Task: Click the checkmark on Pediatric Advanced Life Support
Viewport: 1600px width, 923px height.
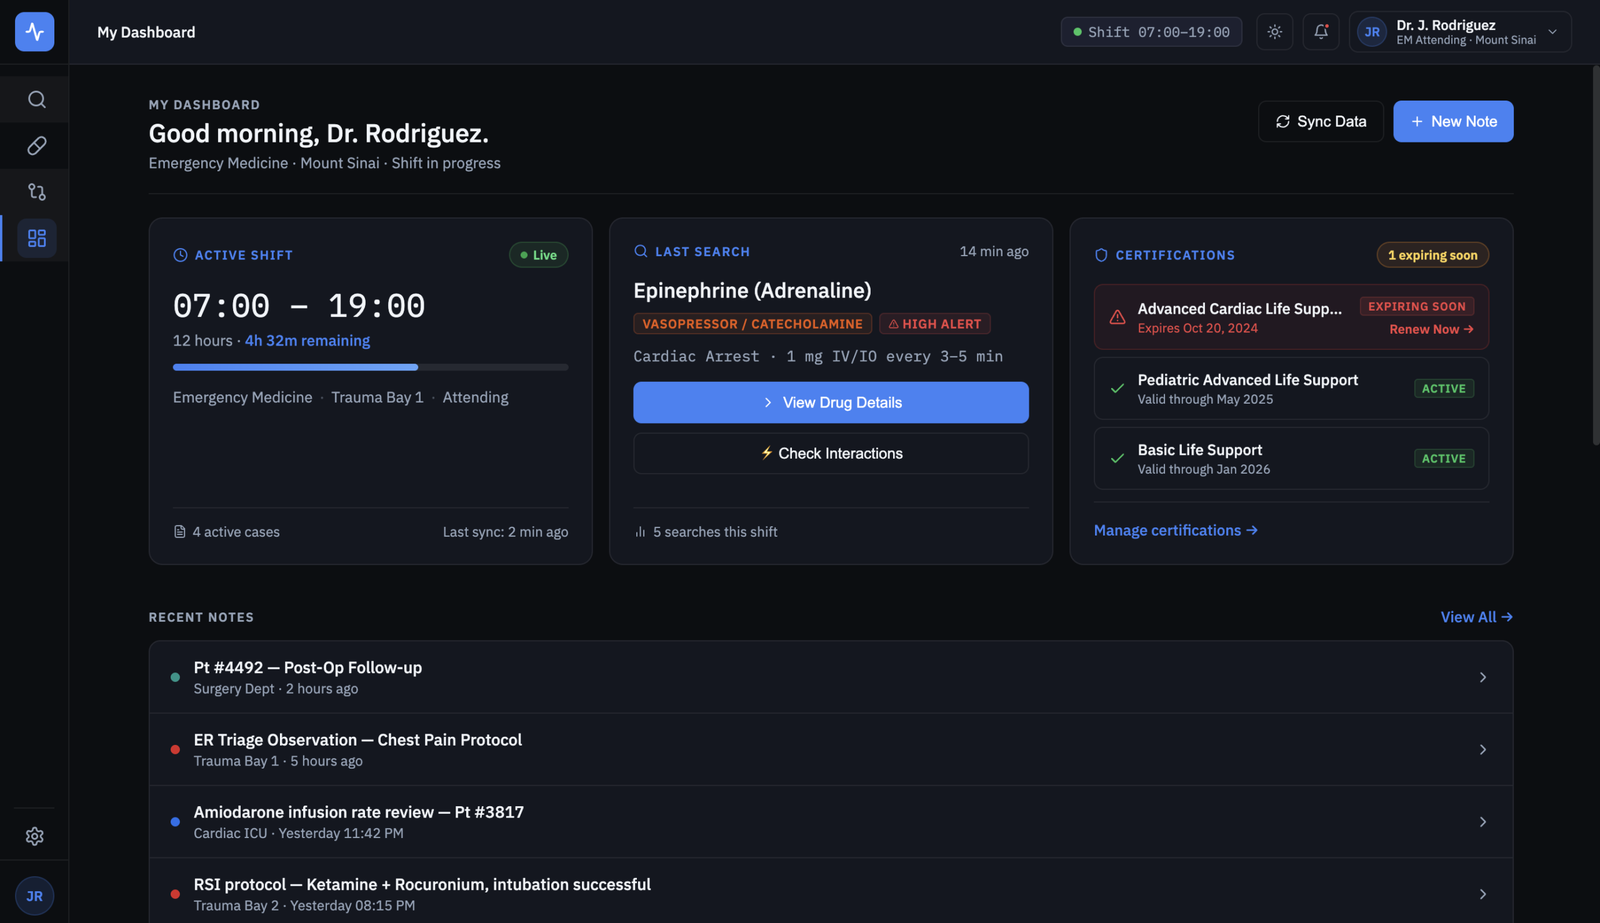Action: click(x=1117, y=388)
